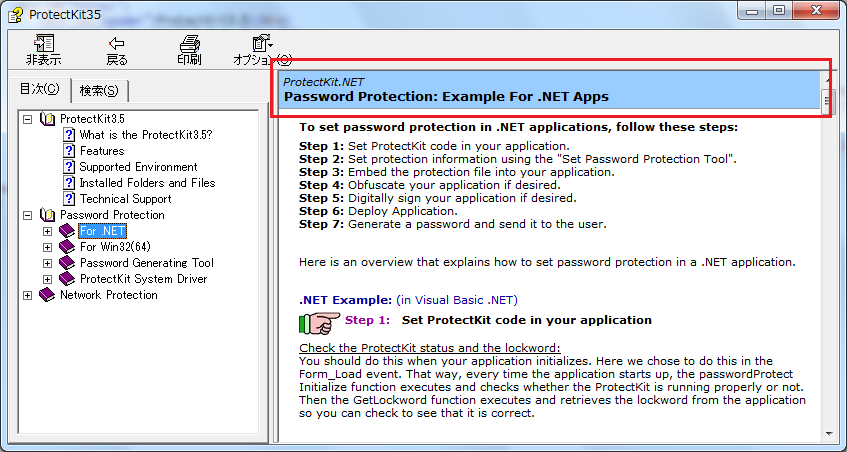847x452 pixels.
Task: Click the book icon beside Password Generating Tool
Action: point(67,263)
